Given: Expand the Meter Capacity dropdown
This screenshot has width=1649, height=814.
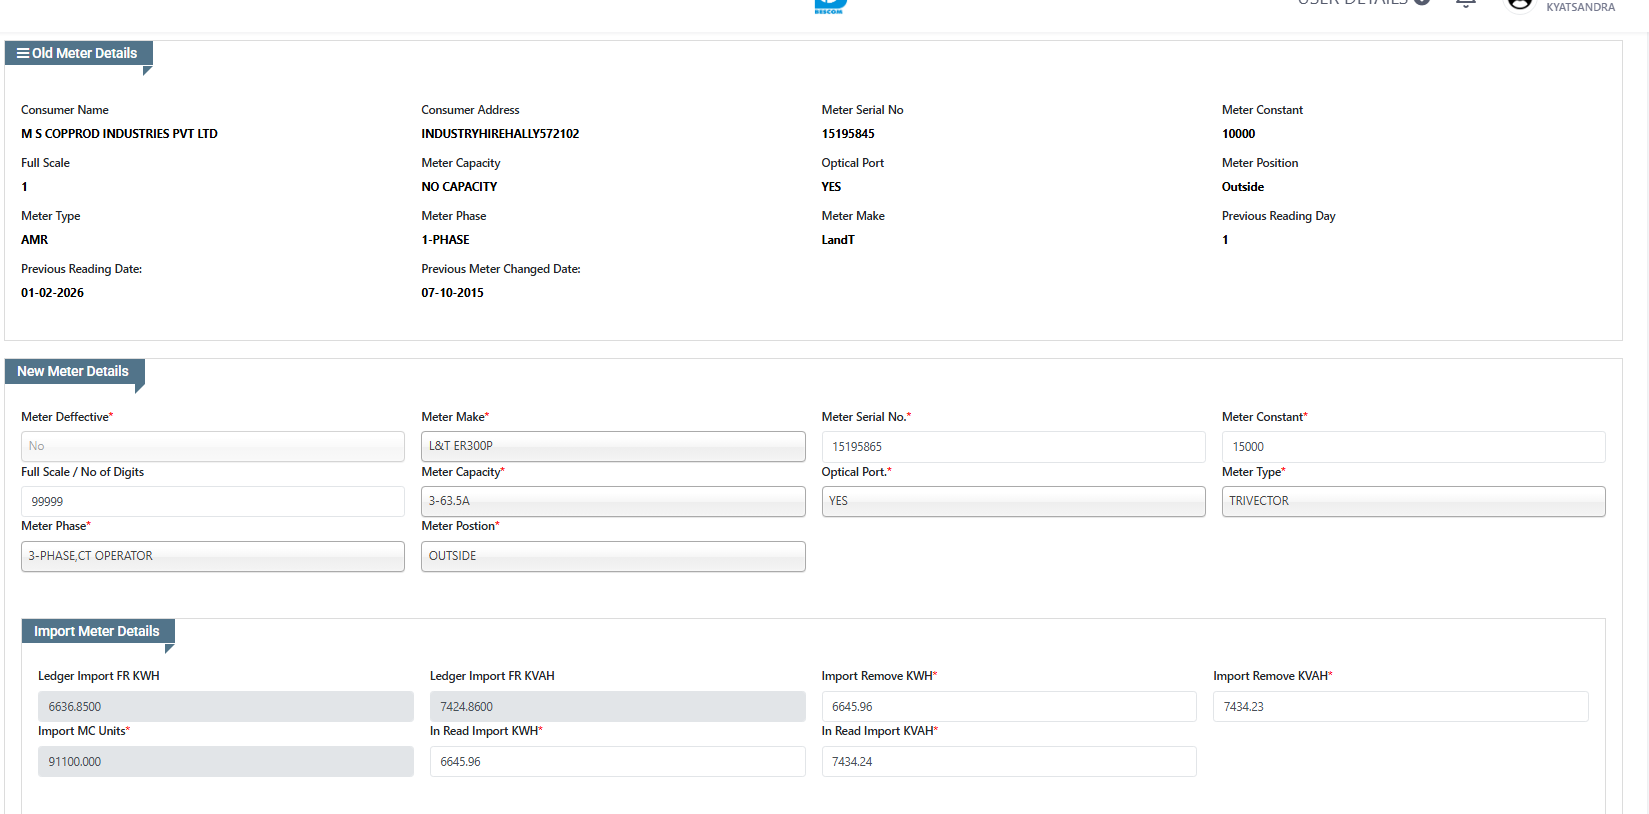Looking at the screenshot, I should (x=612, y=501).
